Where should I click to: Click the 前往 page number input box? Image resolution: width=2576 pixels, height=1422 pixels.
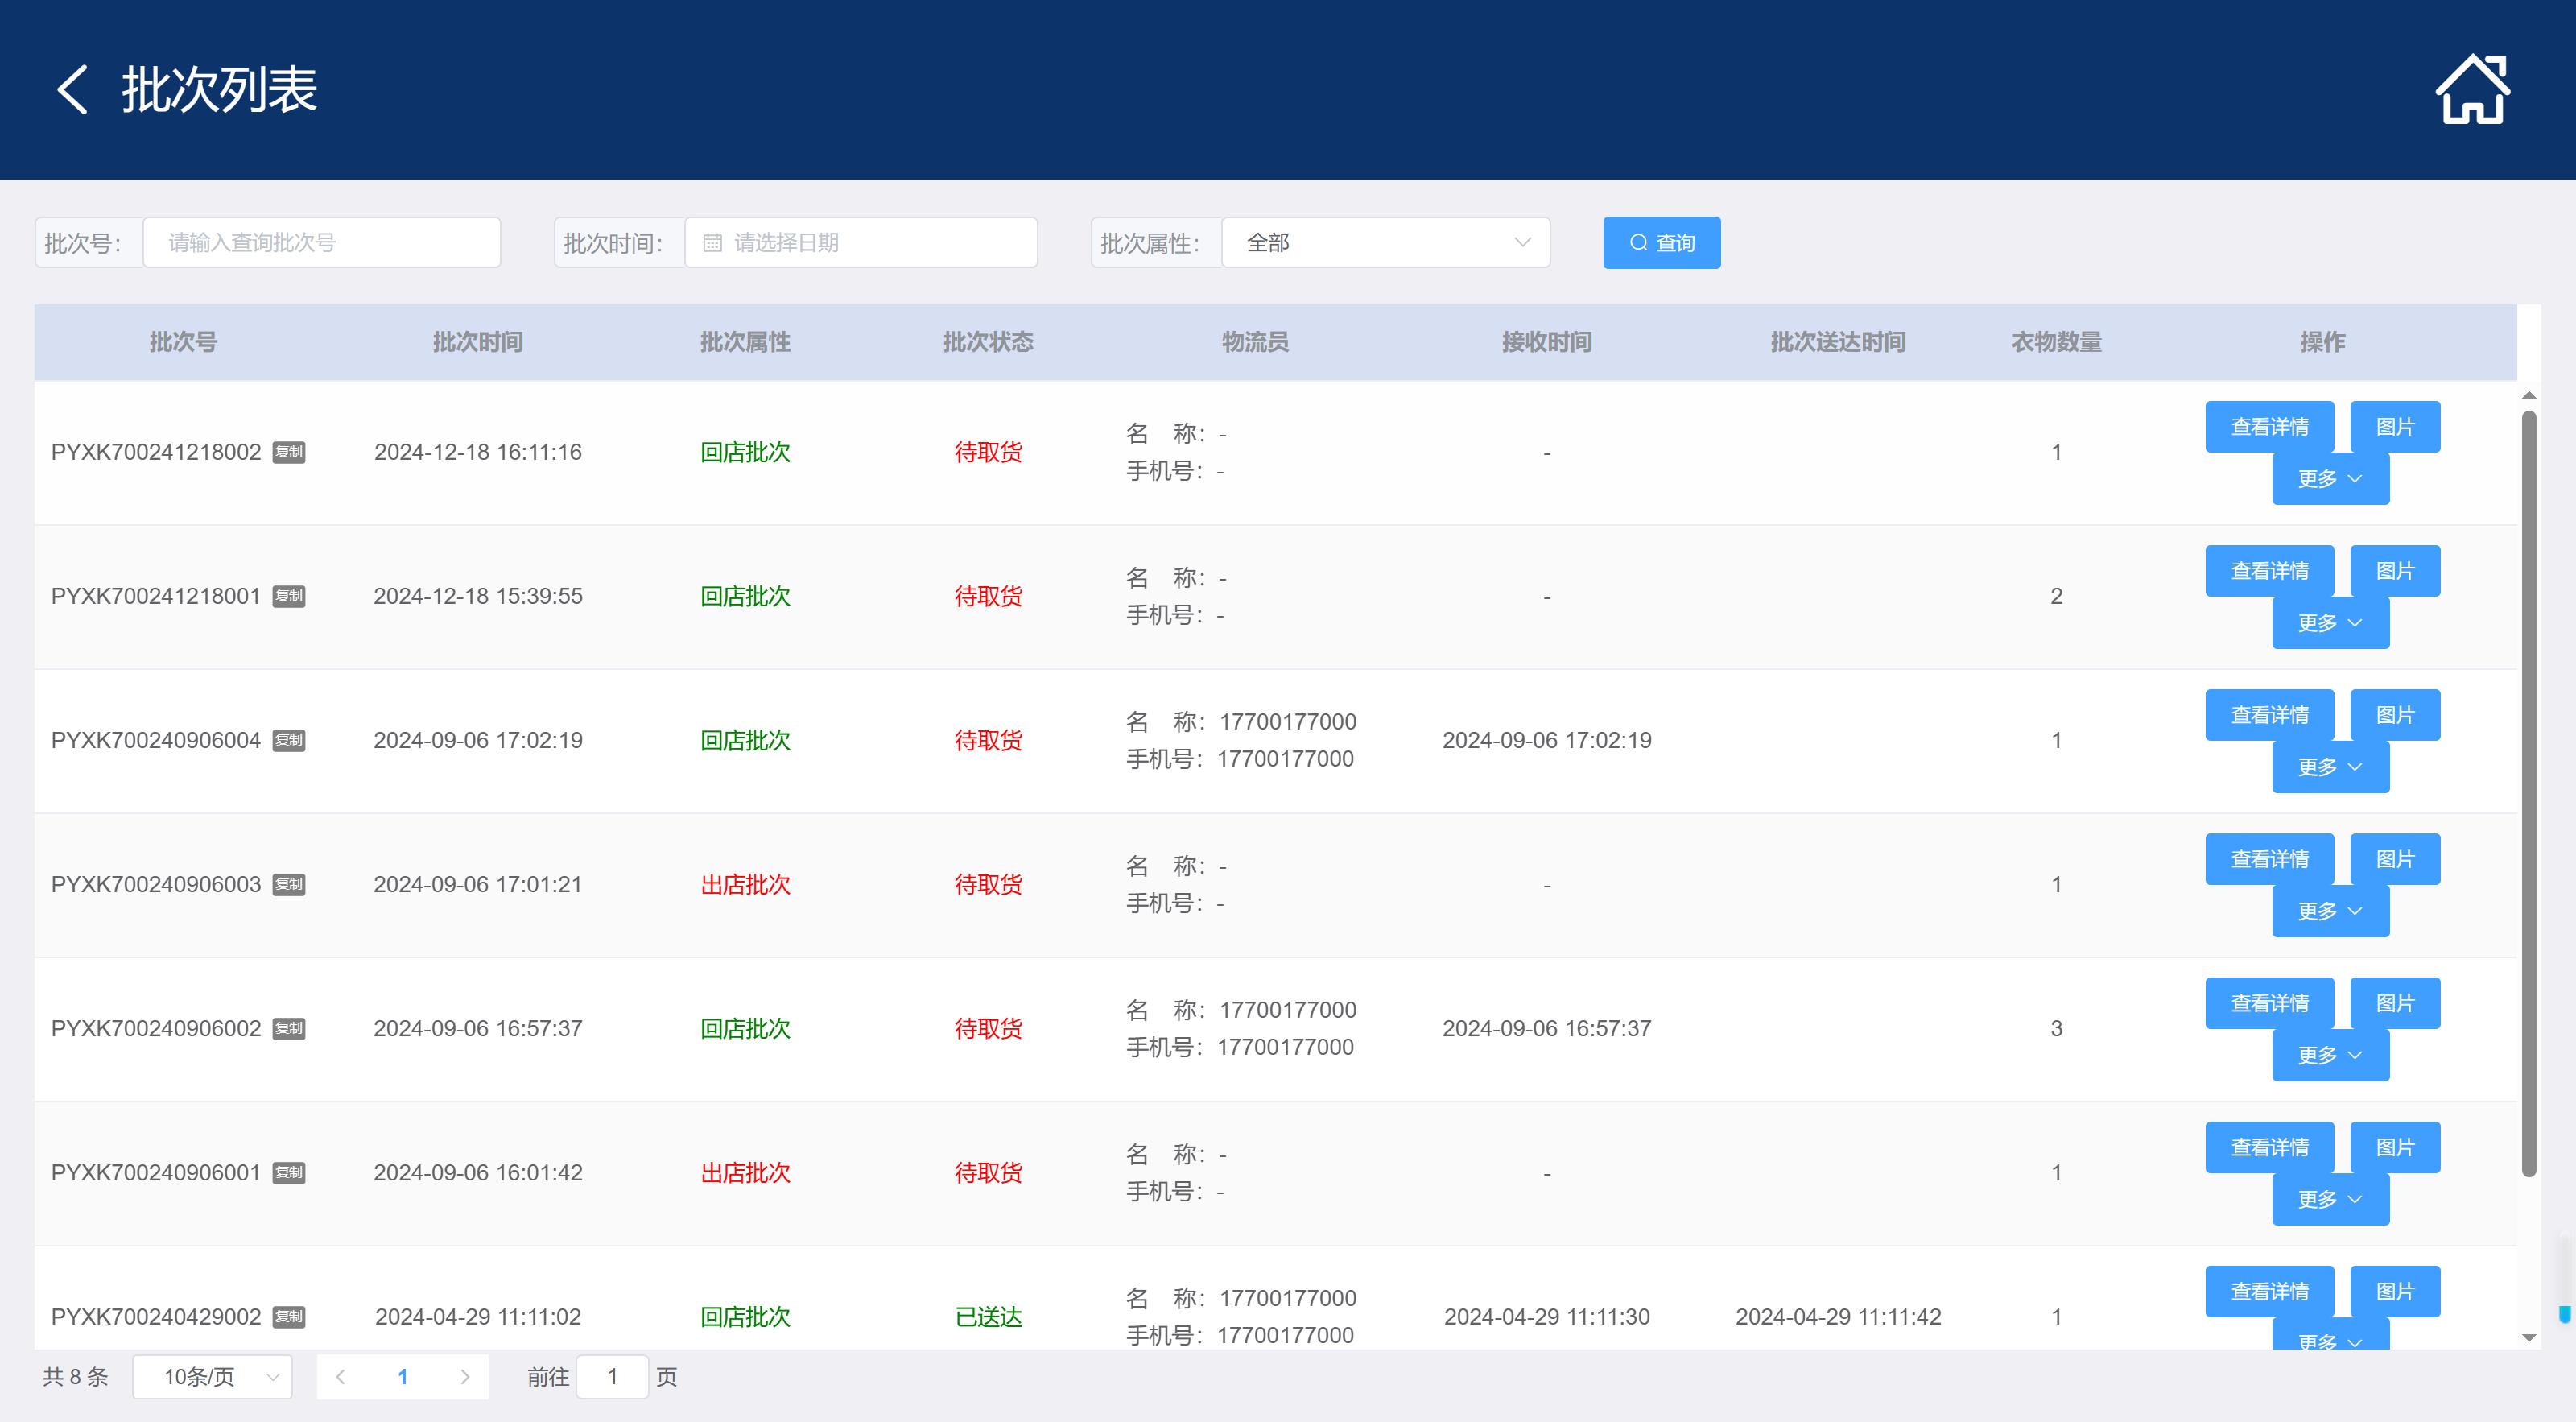[612, 1377]
